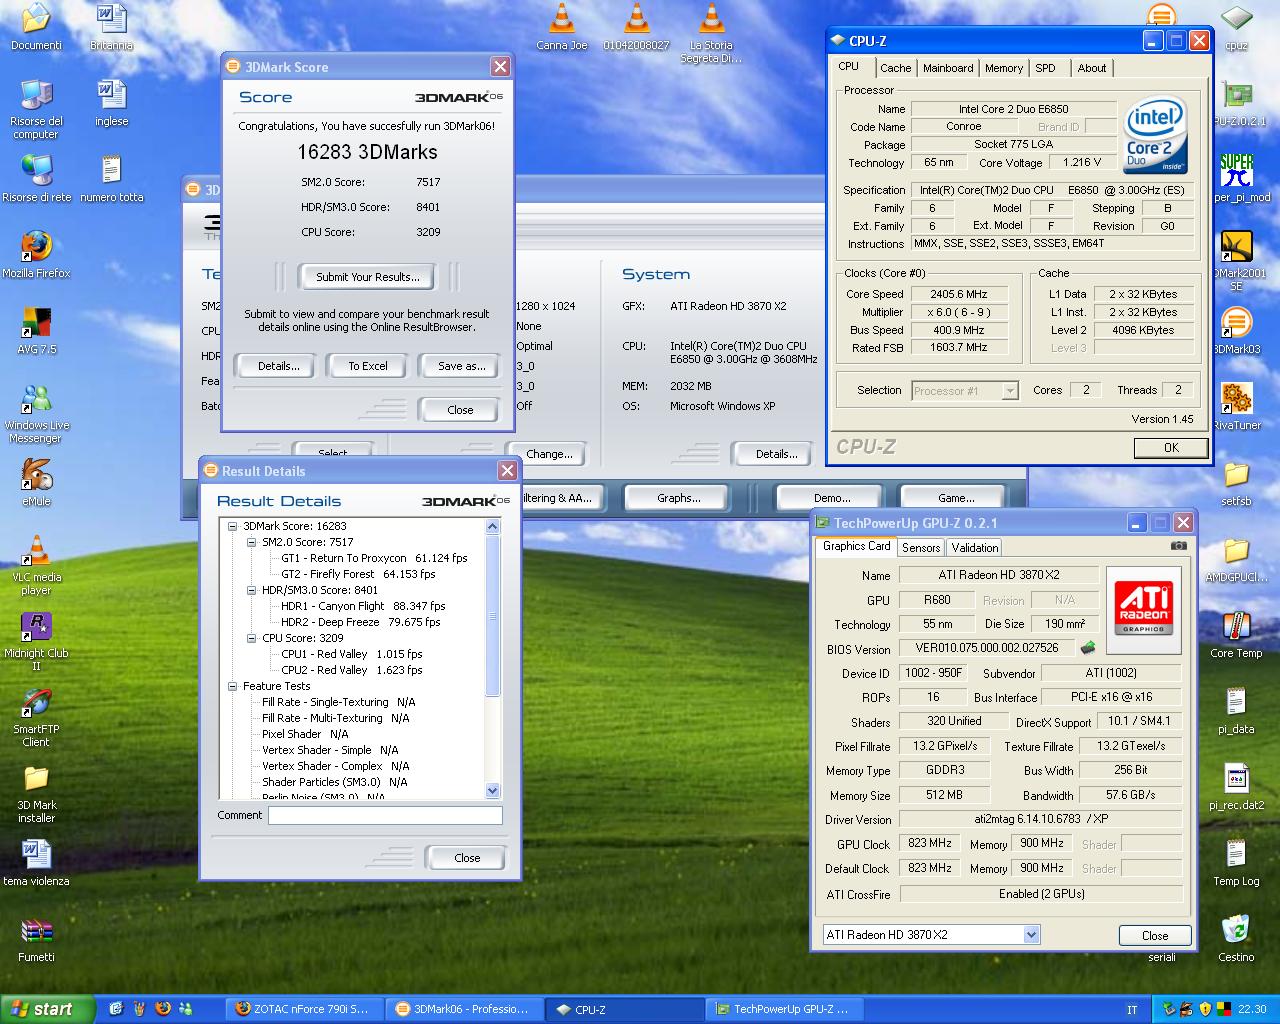
Task: Switch to CPU-Z Mainboard tab
Action: 948,68
